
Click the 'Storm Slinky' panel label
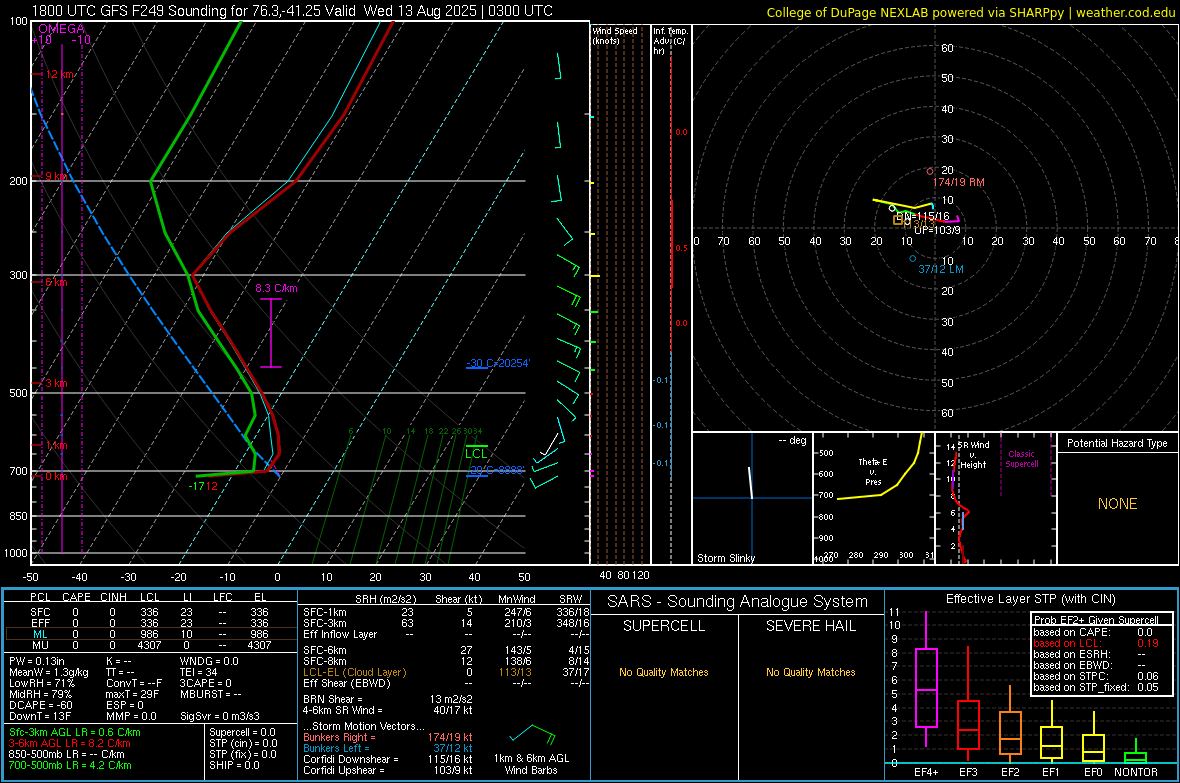pyautogui.click(x=725, y=558)
